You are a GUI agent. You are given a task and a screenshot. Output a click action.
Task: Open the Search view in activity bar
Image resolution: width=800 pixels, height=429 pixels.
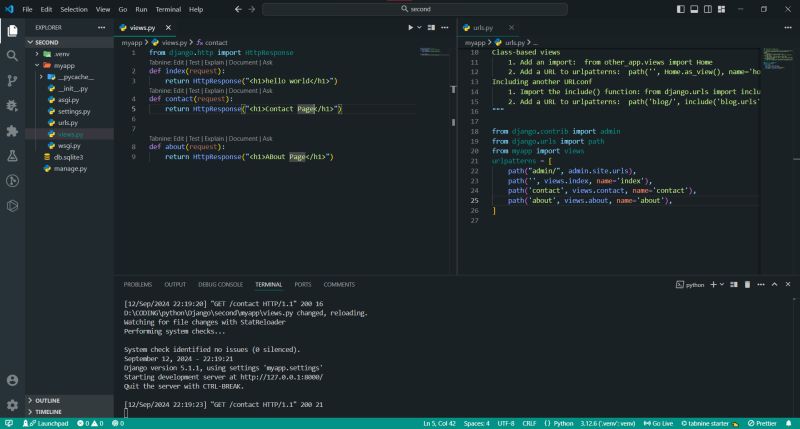(12, 56)
